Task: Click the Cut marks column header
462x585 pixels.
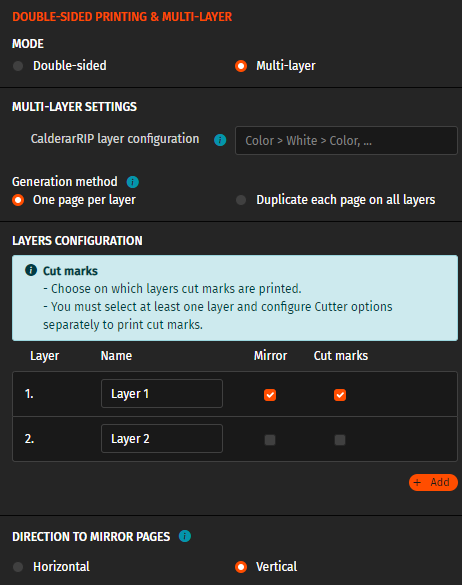Action: [x=341, y=356]
